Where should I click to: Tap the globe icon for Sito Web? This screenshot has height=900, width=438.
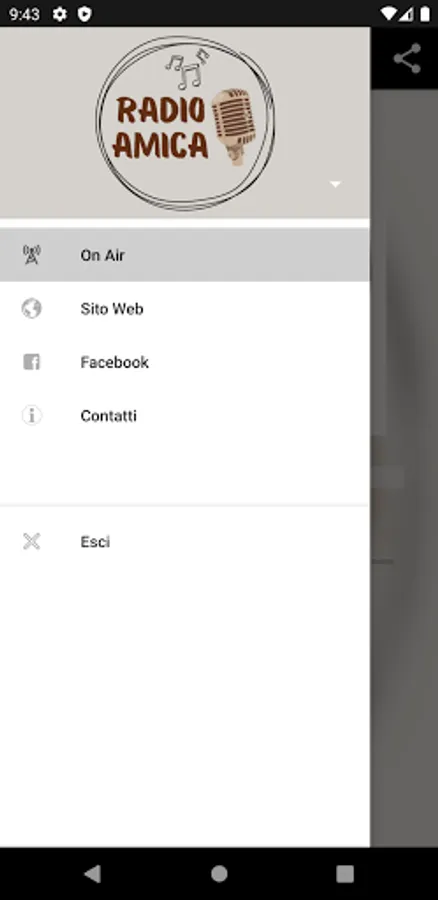32,308
